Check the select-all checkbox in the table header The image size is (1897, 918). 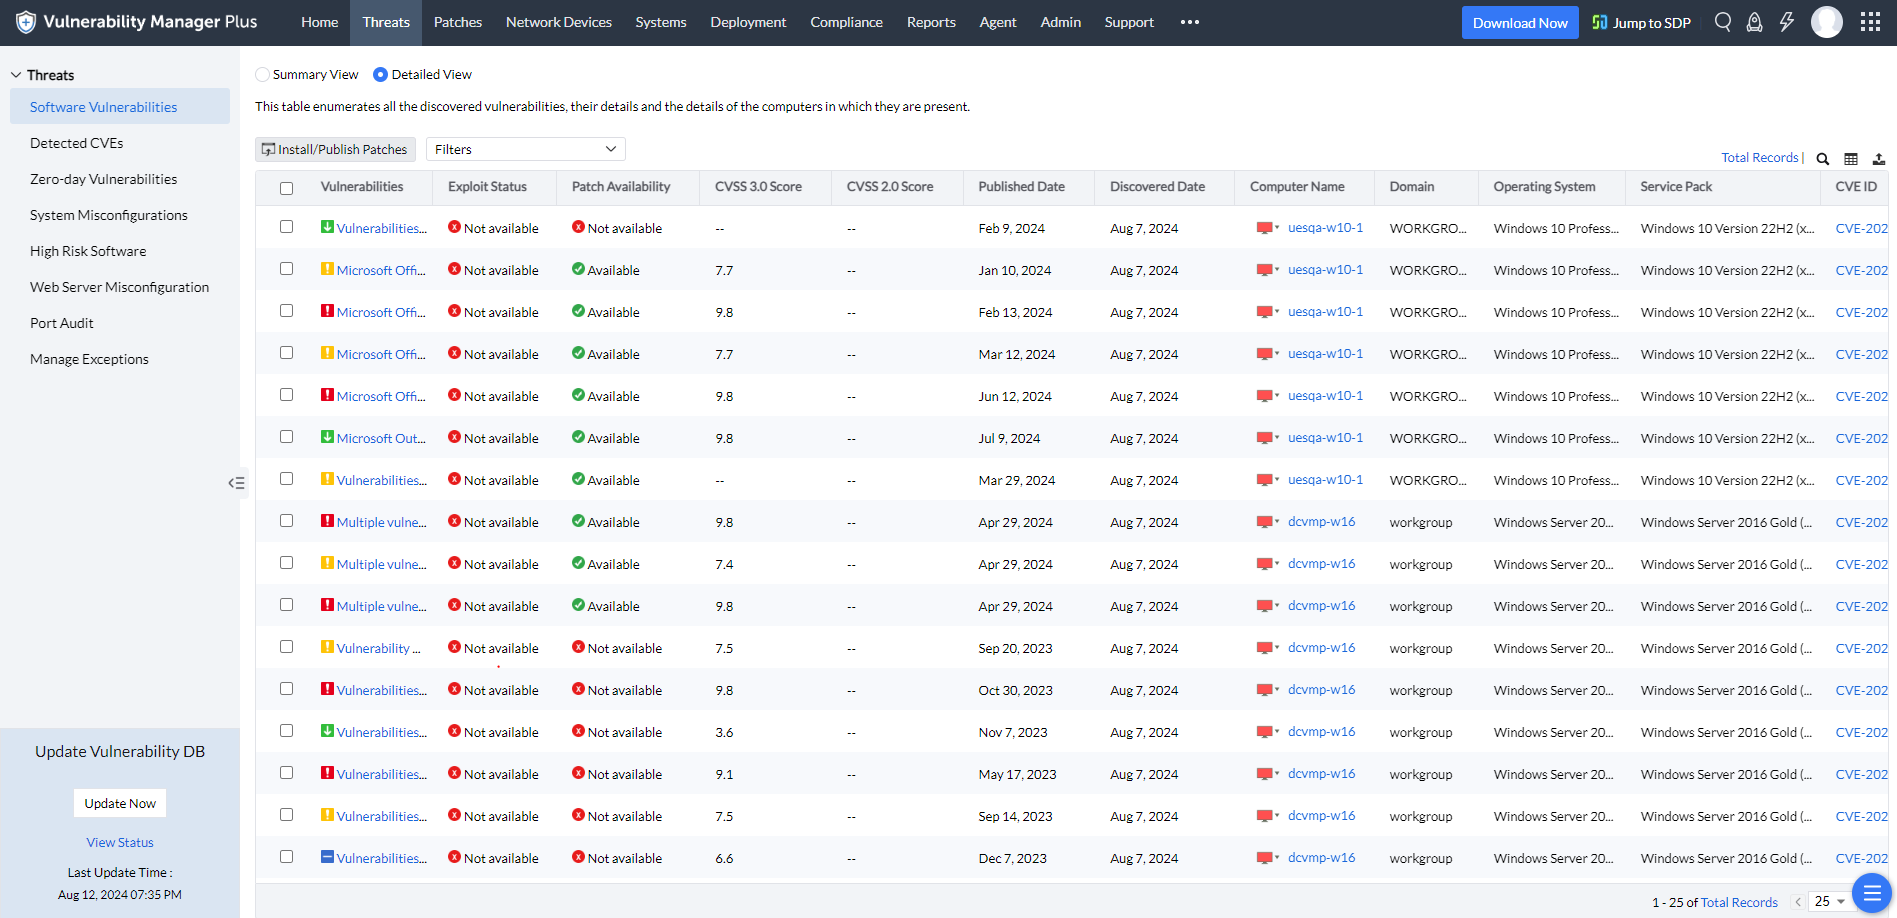coord(287,187)
